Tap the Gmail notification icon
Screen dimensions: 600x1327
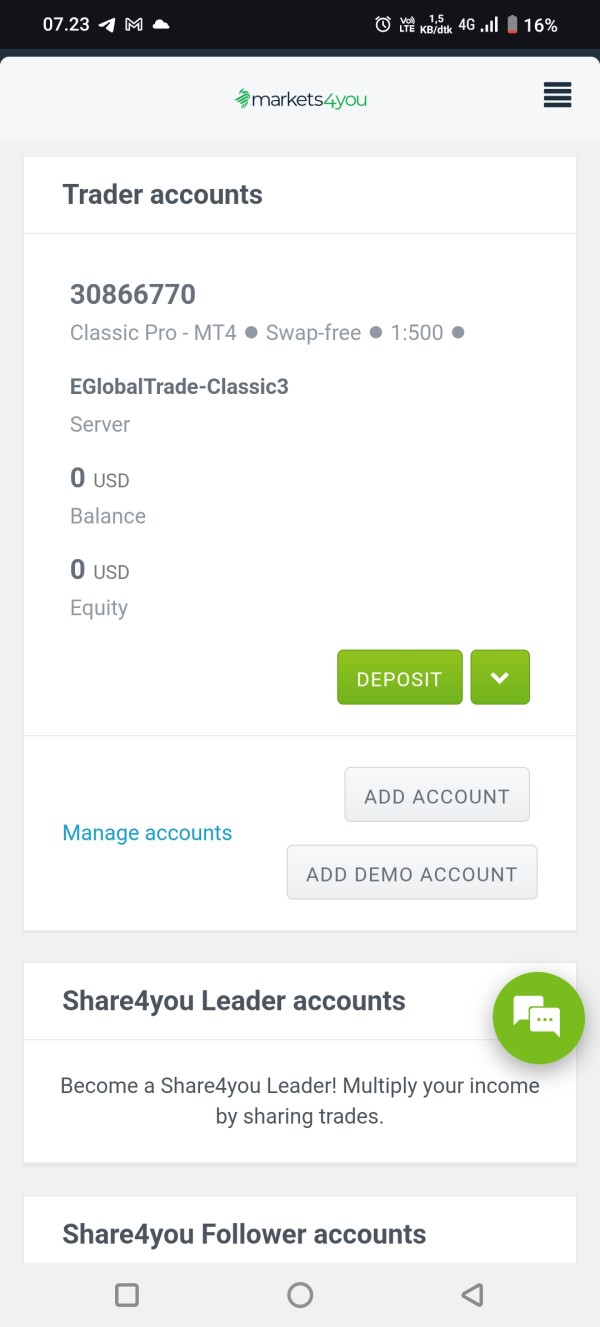coord(134,25)
